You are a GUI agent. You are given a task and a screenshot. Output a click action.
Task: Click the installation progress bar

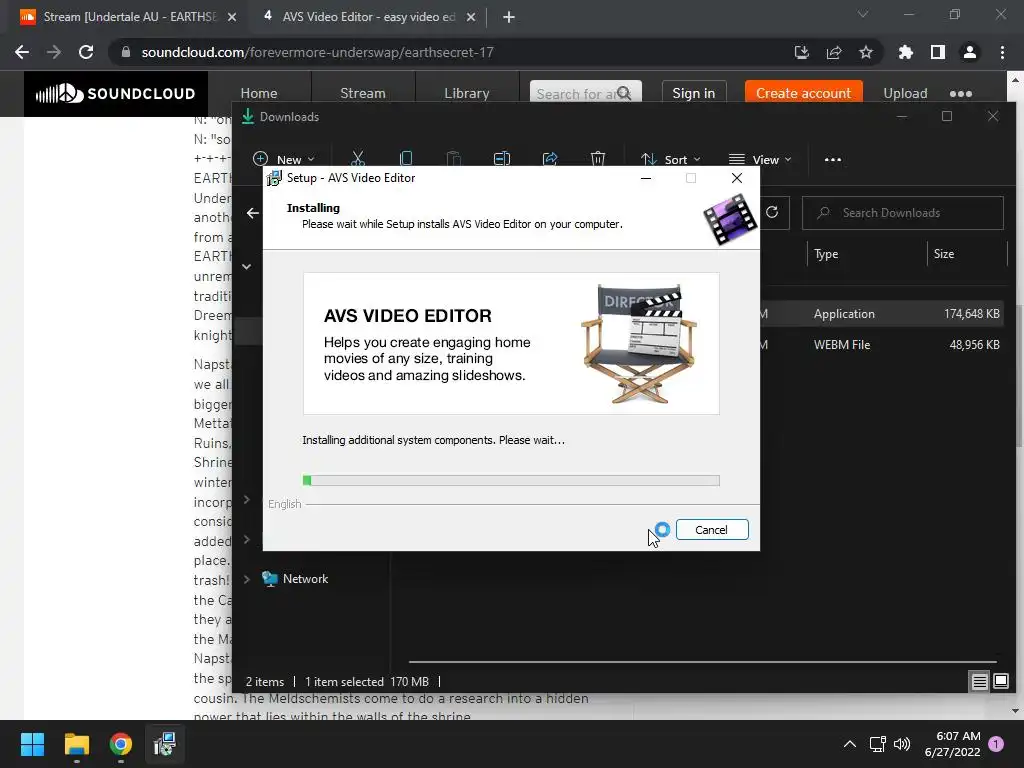[511, 481]
